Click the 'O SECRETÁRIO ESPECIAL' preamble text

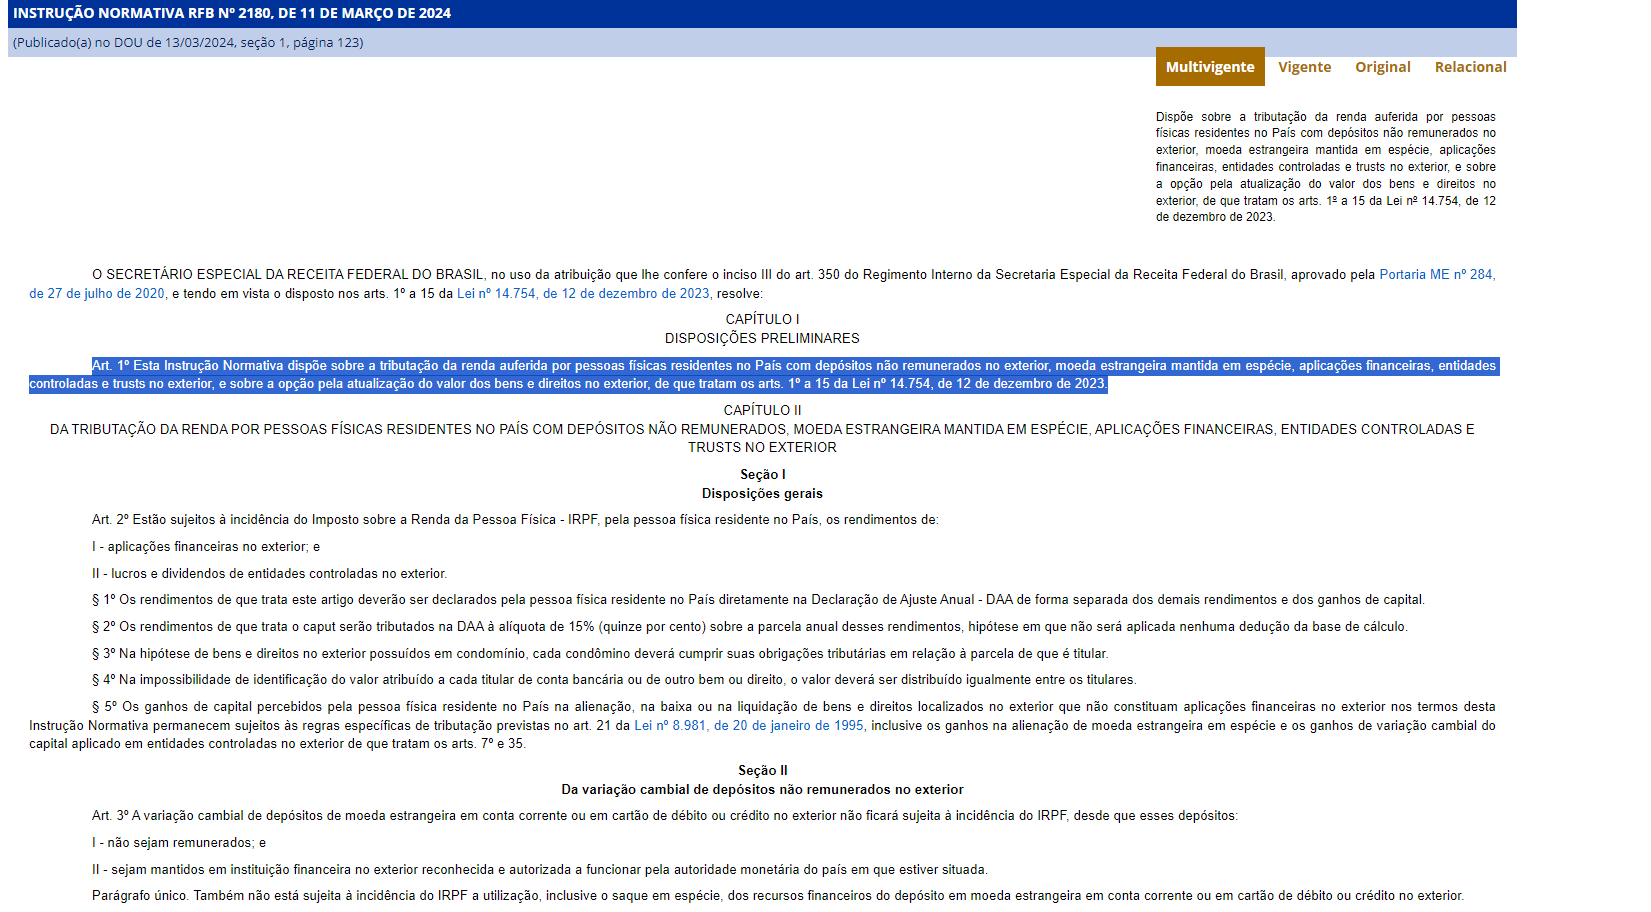tap(762, 283)
